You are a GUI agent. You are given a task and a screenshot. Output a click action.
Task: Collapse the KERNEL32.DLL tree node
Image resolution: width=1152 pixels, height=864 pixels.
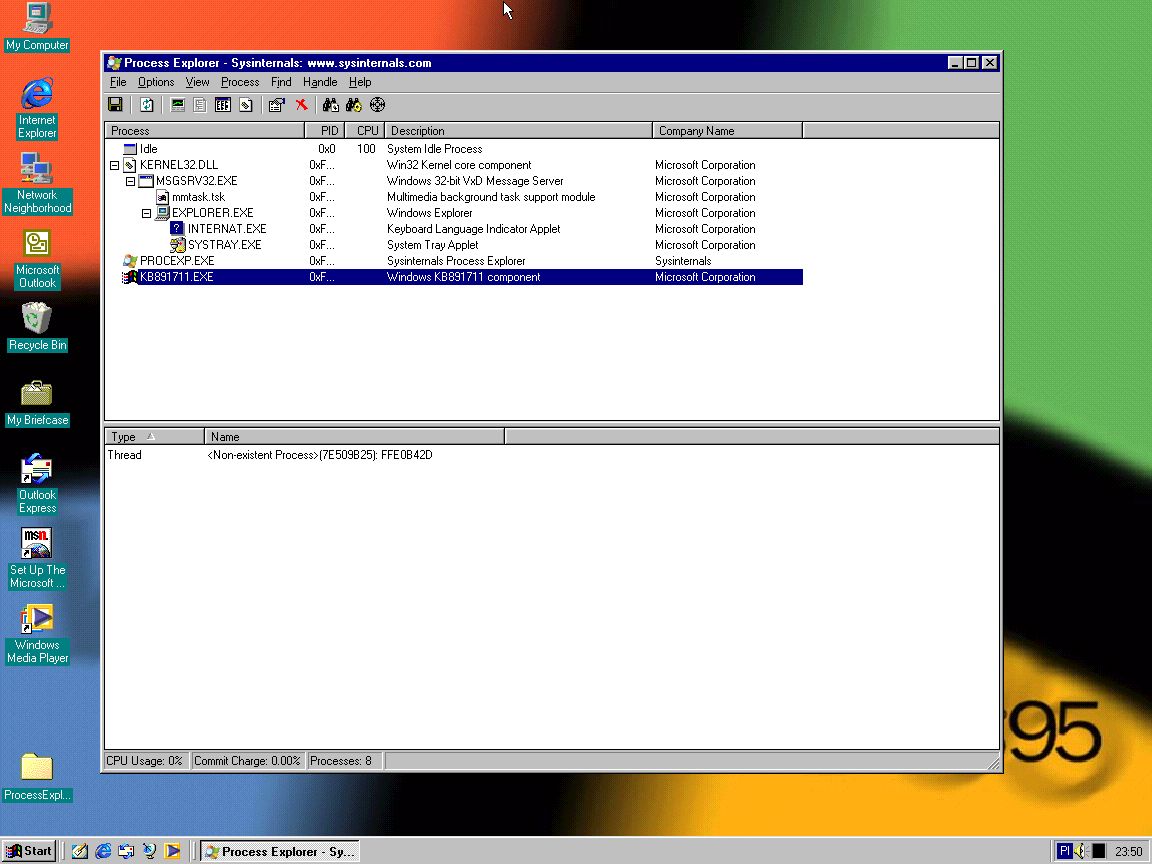114,165
